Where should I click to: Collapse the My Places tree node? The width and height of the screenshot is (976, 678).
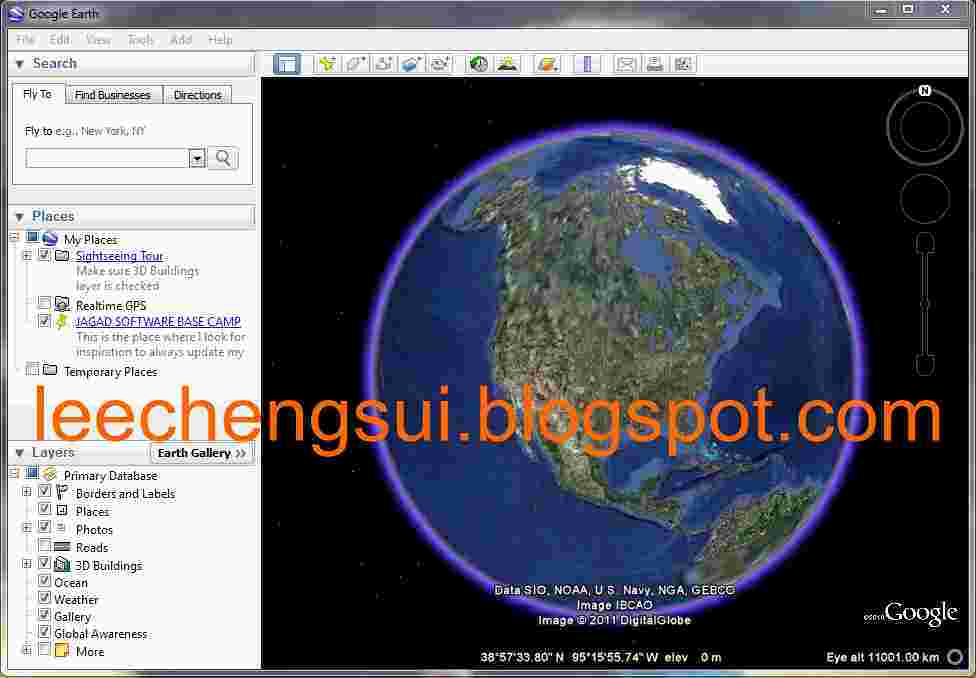click(15, 238)
